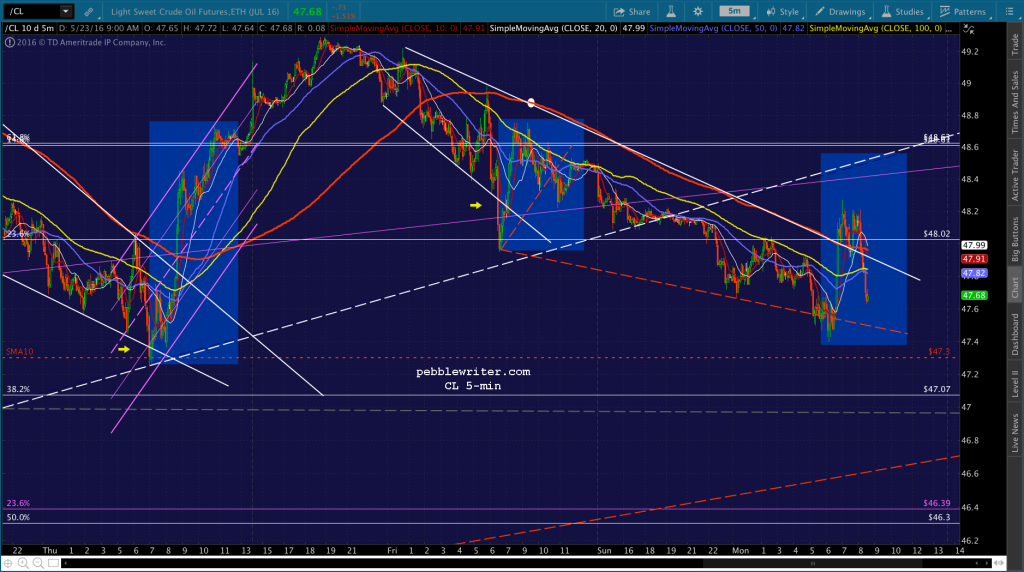Toggle the price axis auto-scale icon
Viewport: 1024px width, 572px height.
click(969, 29)
